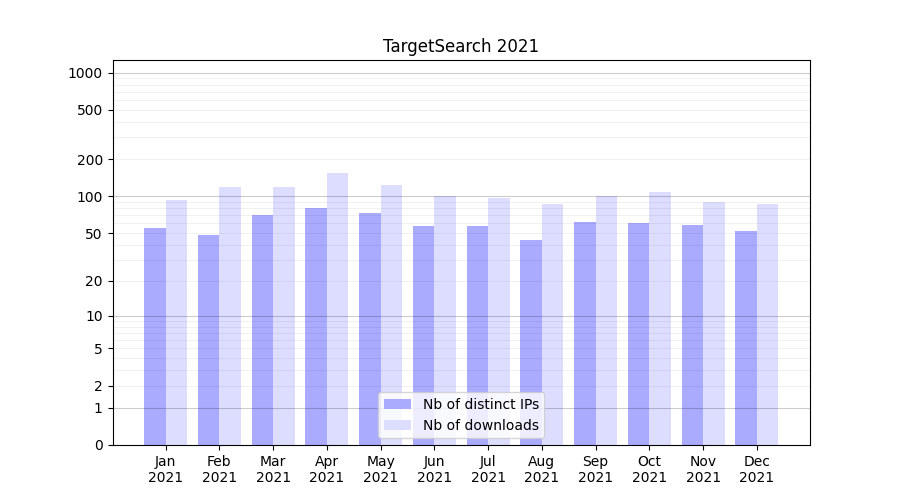Click the dark blue distinct IPs legend swatch
Viewport: 900px width, 500px height.
coord(397,404)
